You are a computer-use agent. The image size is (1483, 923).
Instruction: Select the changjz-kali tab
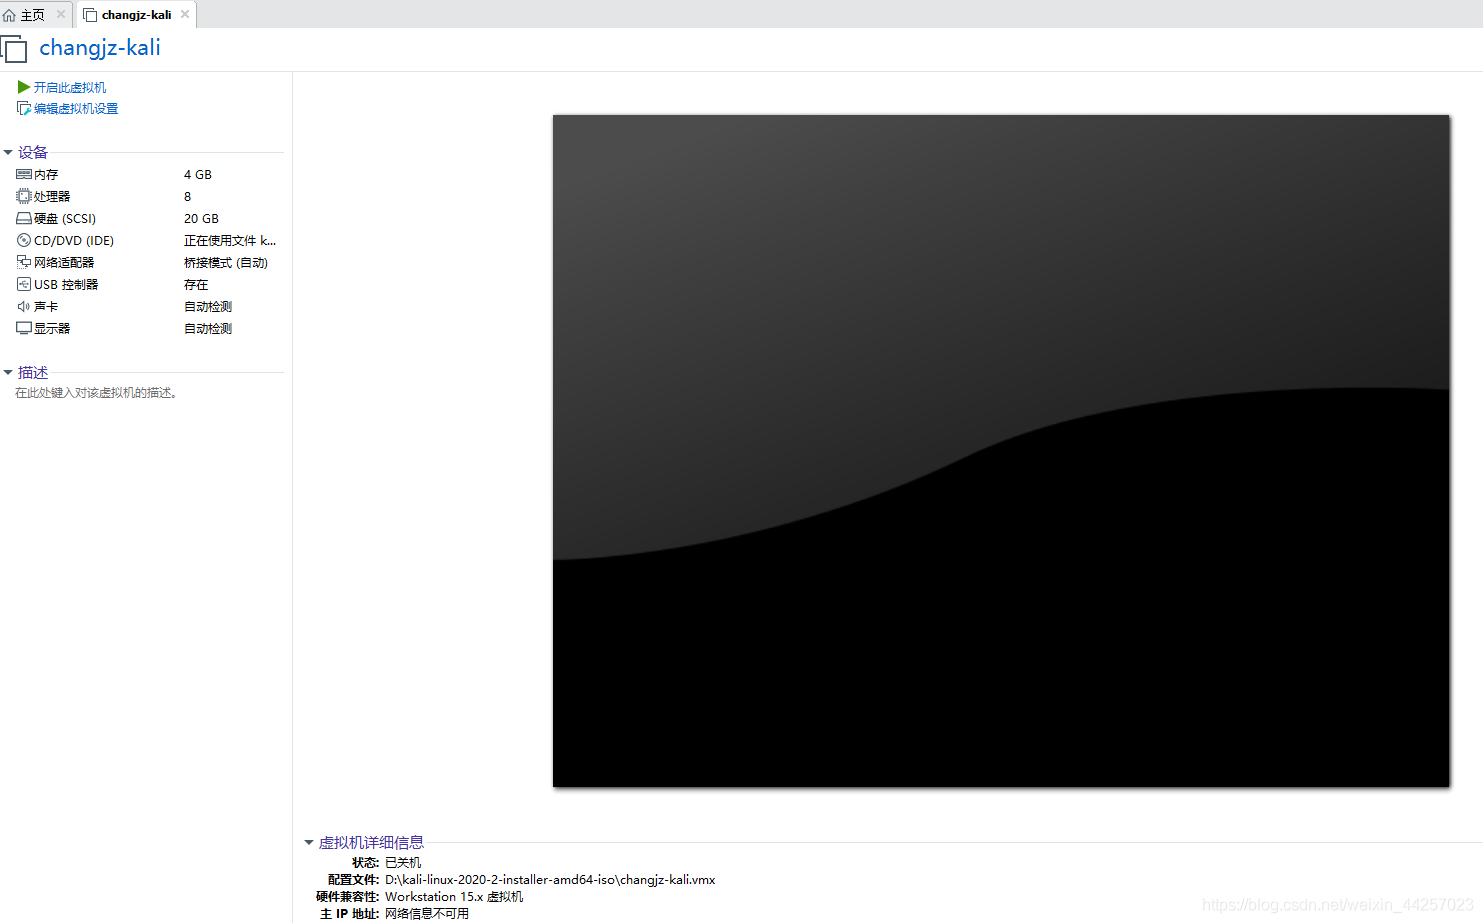pos(136,15)
